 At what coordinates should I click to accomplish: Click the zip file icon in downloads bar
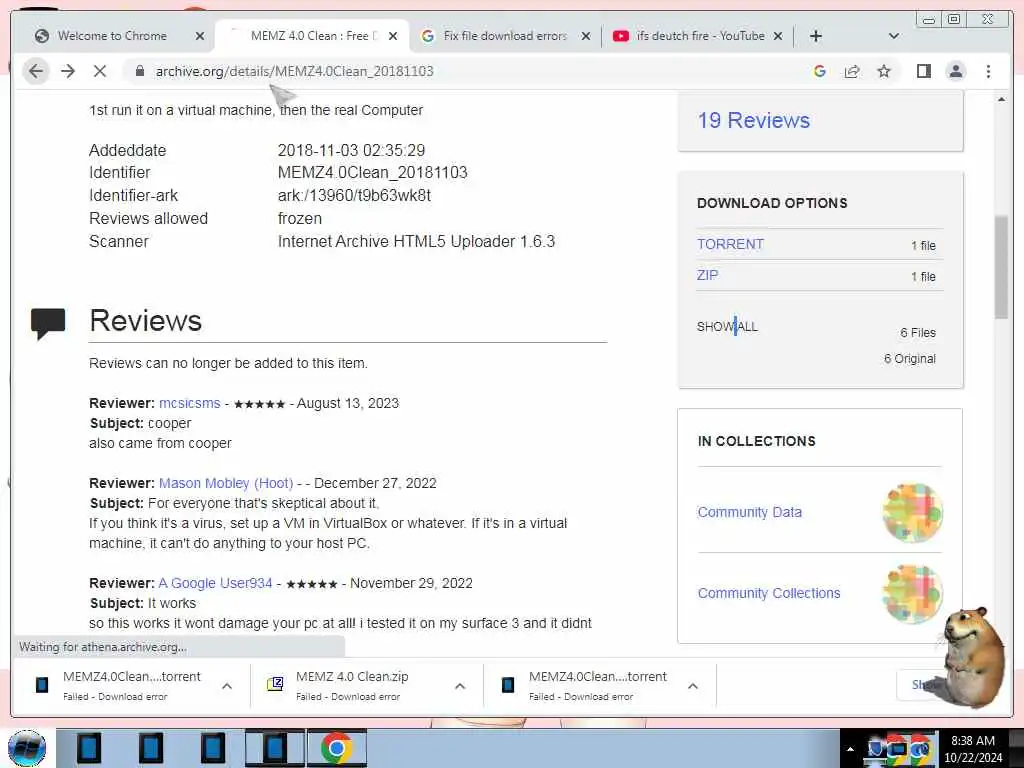[x=275, y=684]
